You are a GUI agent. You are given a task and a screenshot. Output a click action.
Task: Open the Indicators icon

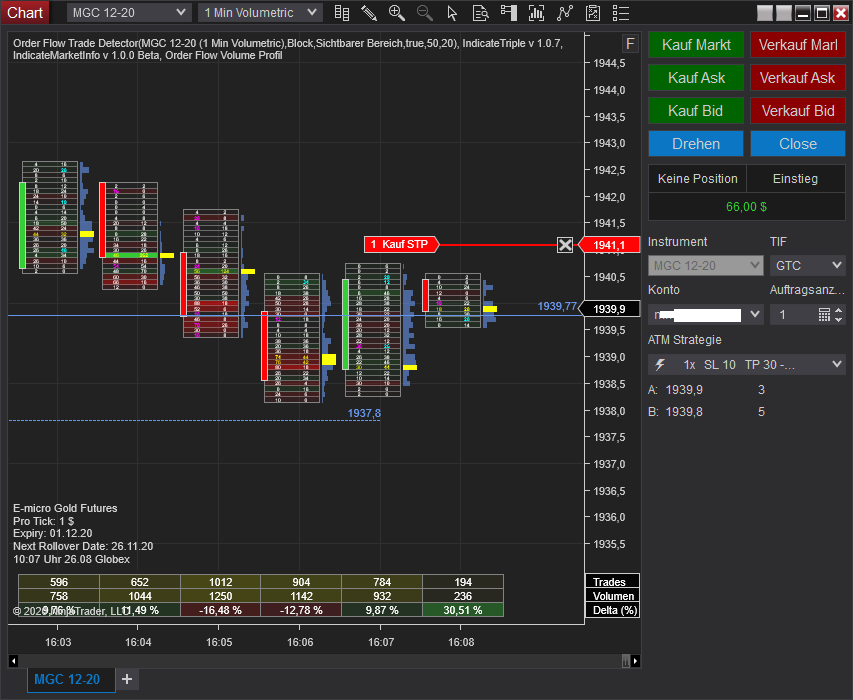coord(536,13)
